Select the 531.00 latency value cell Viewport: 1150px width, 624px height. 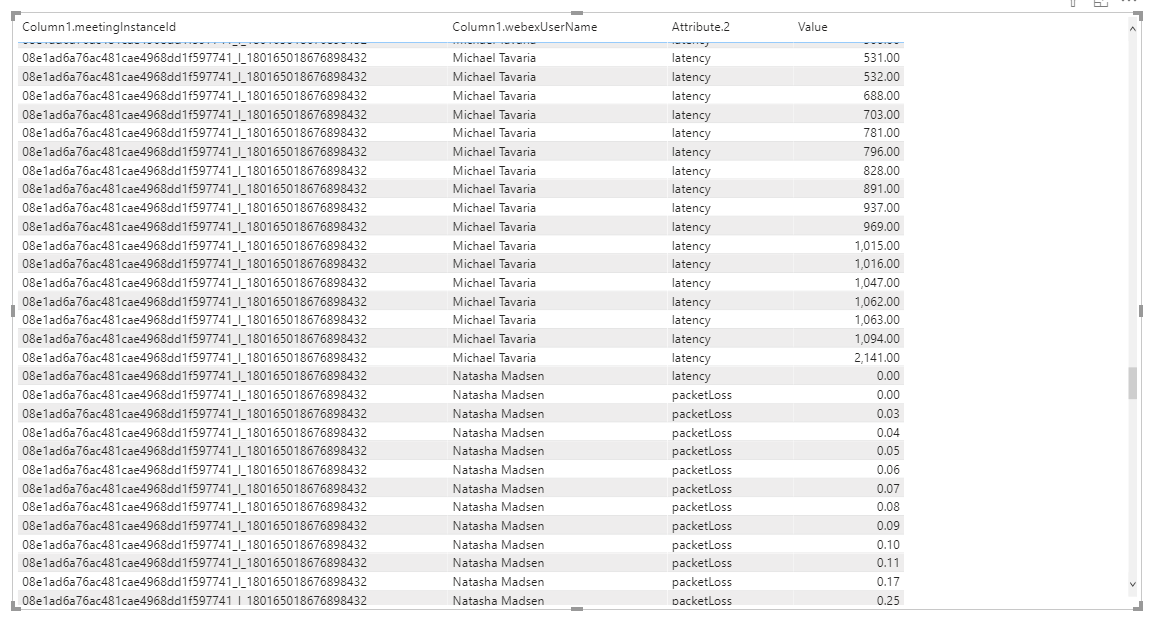(881, 58)
